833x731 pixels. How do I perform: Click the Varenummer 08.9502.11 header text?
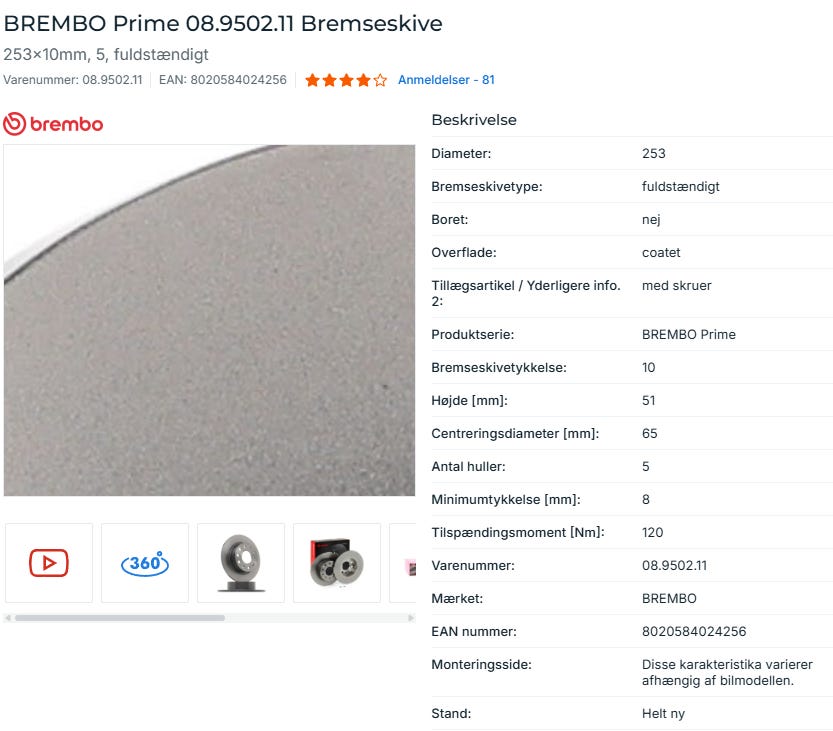(73, 80)
